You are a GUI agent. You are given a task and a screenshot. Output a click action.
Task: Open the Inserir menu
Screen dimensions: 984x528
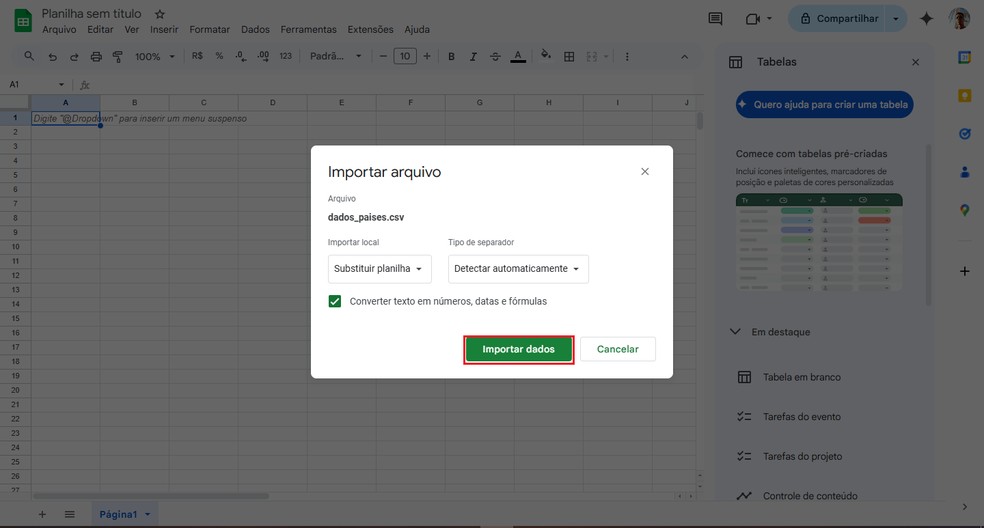click(164, 30)
